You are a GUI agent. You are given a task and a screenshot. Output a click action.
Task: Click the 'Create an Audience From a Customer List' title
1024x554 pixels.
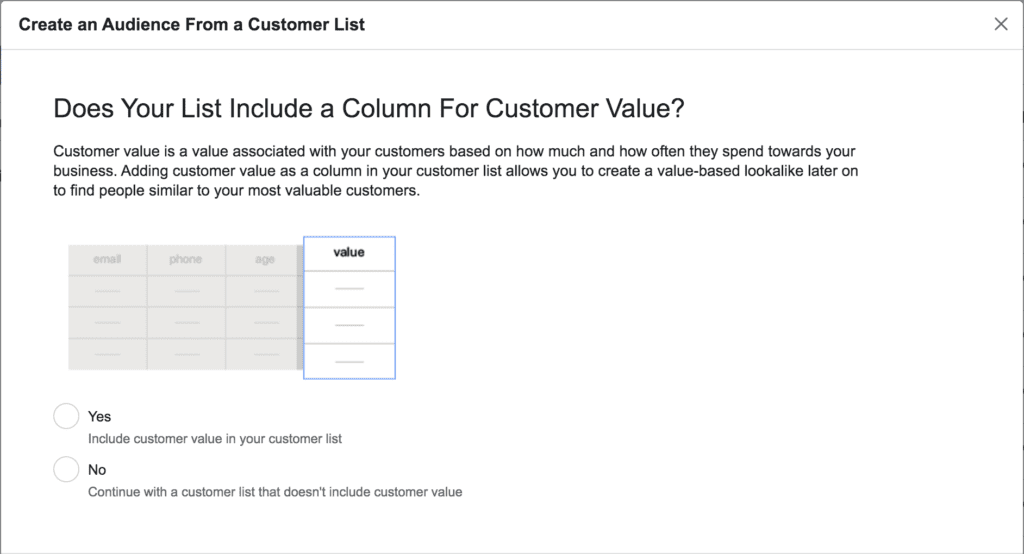point(191,25)
